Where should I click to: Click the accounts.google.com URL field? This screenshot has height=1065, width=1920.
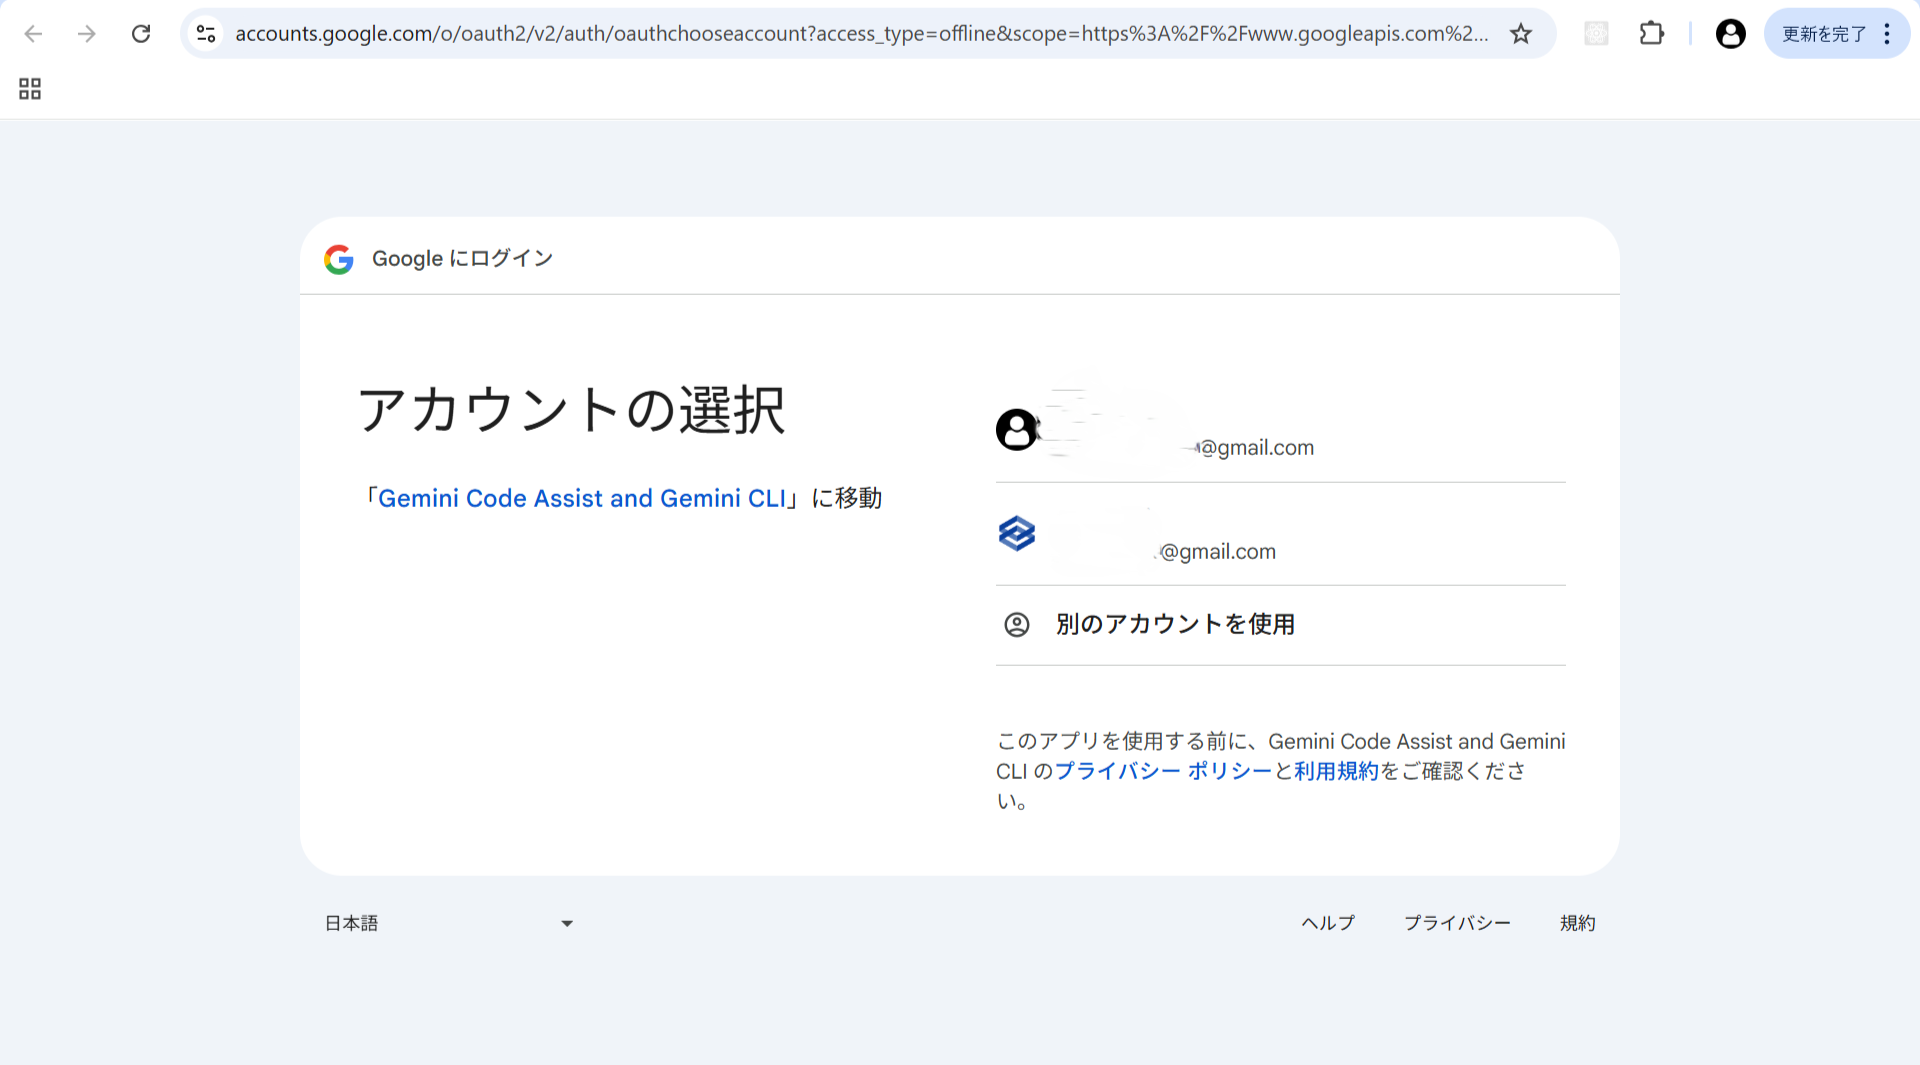coord(862,34)
